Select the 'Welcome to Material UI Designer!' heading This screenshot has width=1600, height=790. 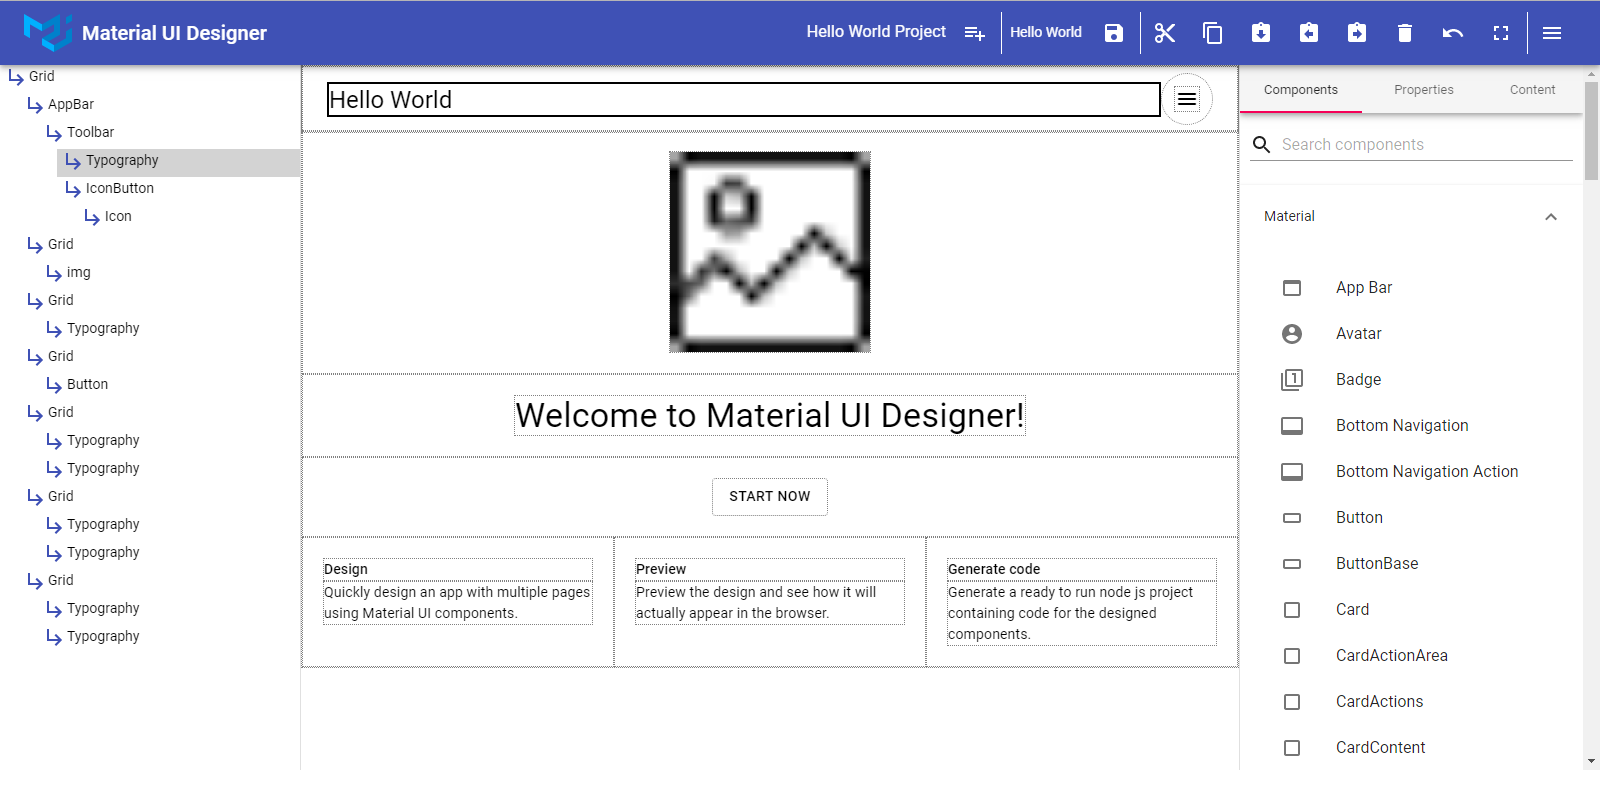click(770, 416)
